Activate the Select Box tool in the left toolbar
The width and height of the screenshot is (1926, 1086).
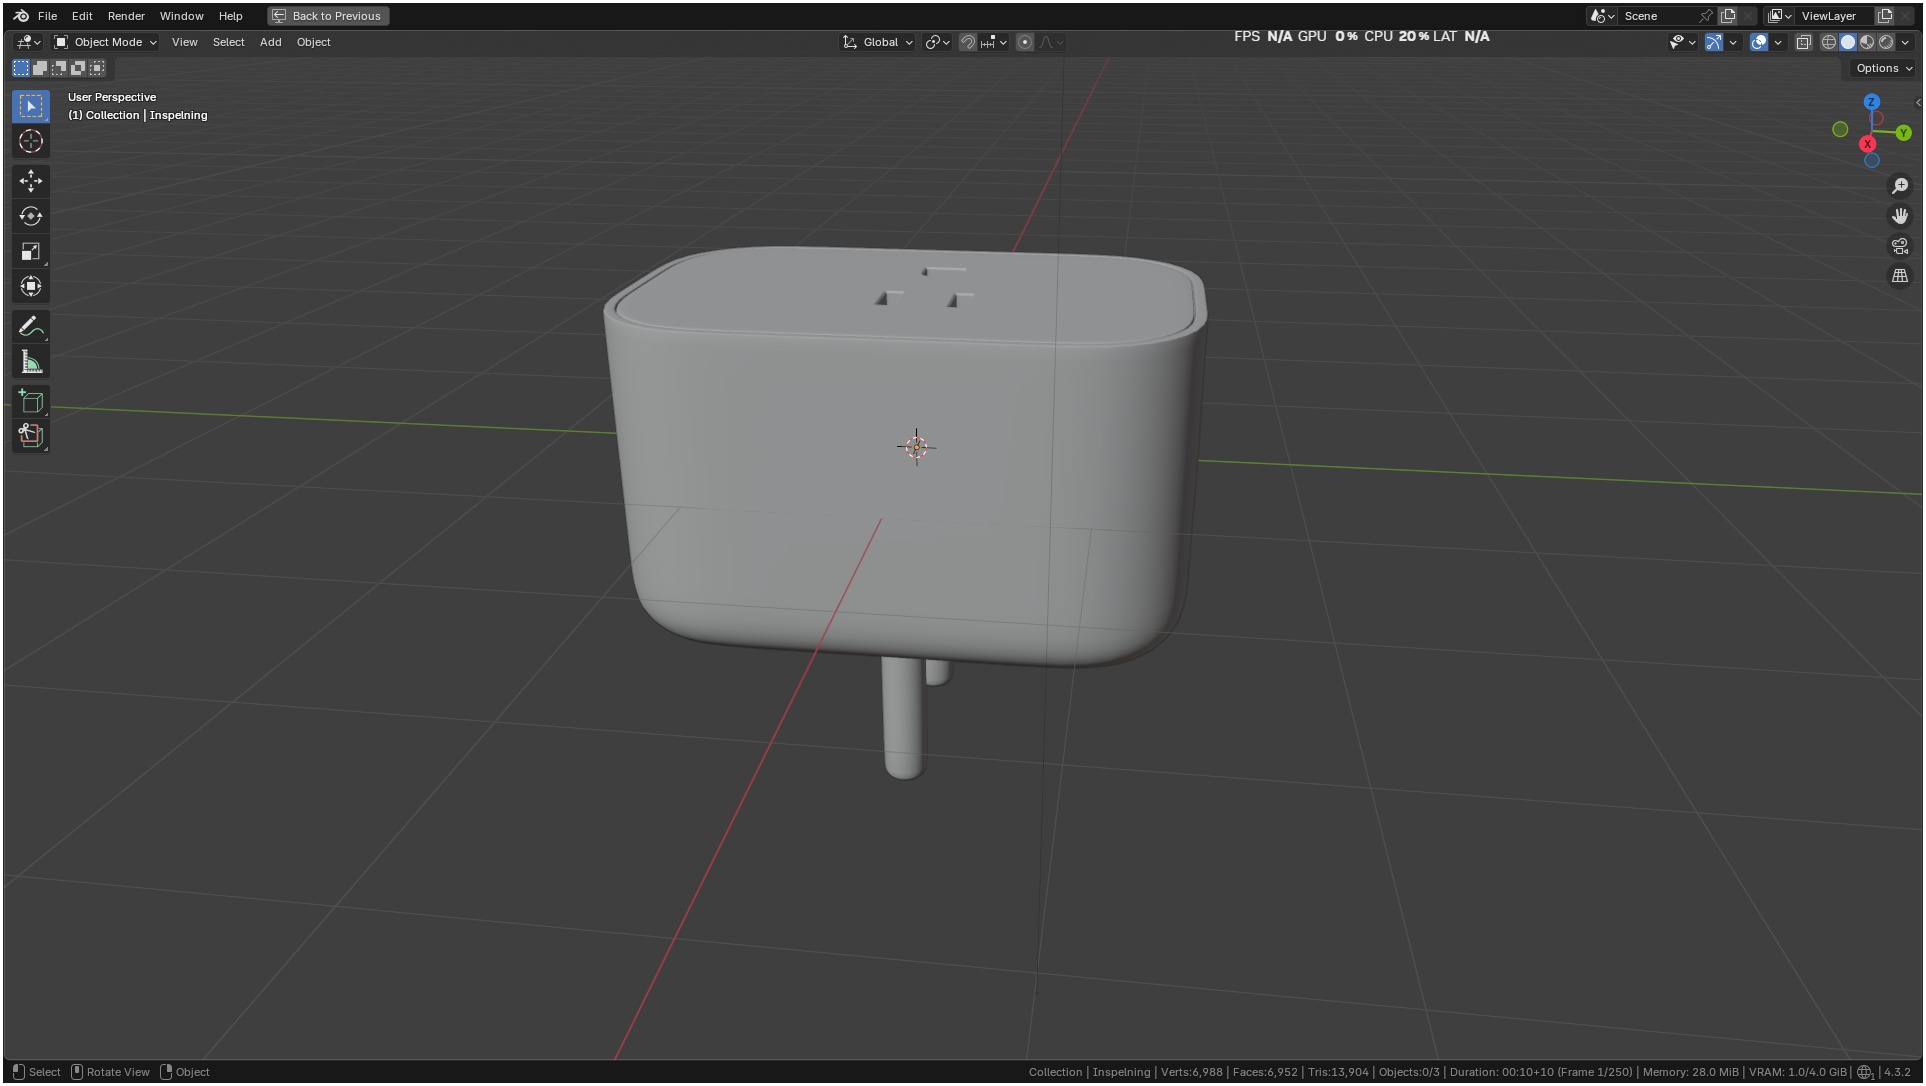coord(31,106)
